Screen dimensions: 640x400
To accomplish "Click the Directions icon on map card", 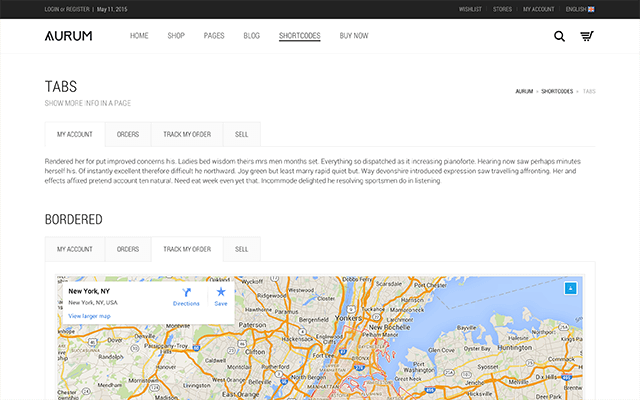I will tap(186, 292).
